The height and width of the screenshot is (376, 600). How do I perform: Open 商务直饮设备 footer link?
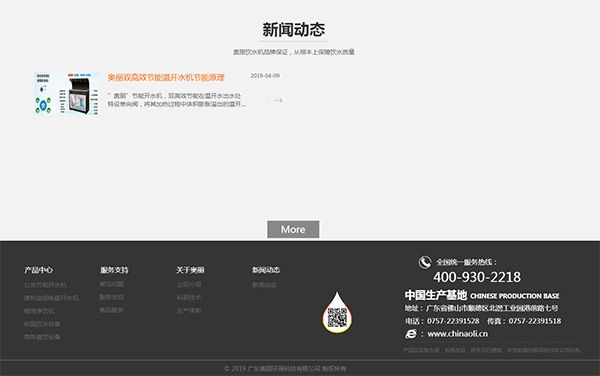pyautogui.click(x=42, y=337)
